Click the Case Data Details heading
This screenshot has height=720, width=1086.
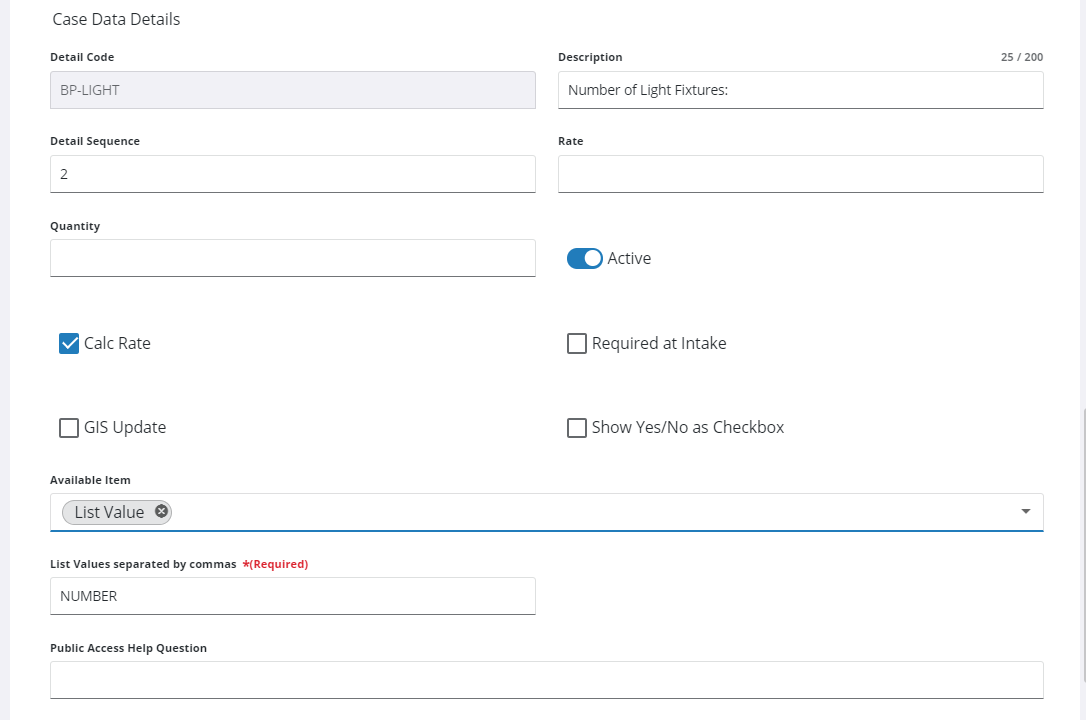click(116, 19)
